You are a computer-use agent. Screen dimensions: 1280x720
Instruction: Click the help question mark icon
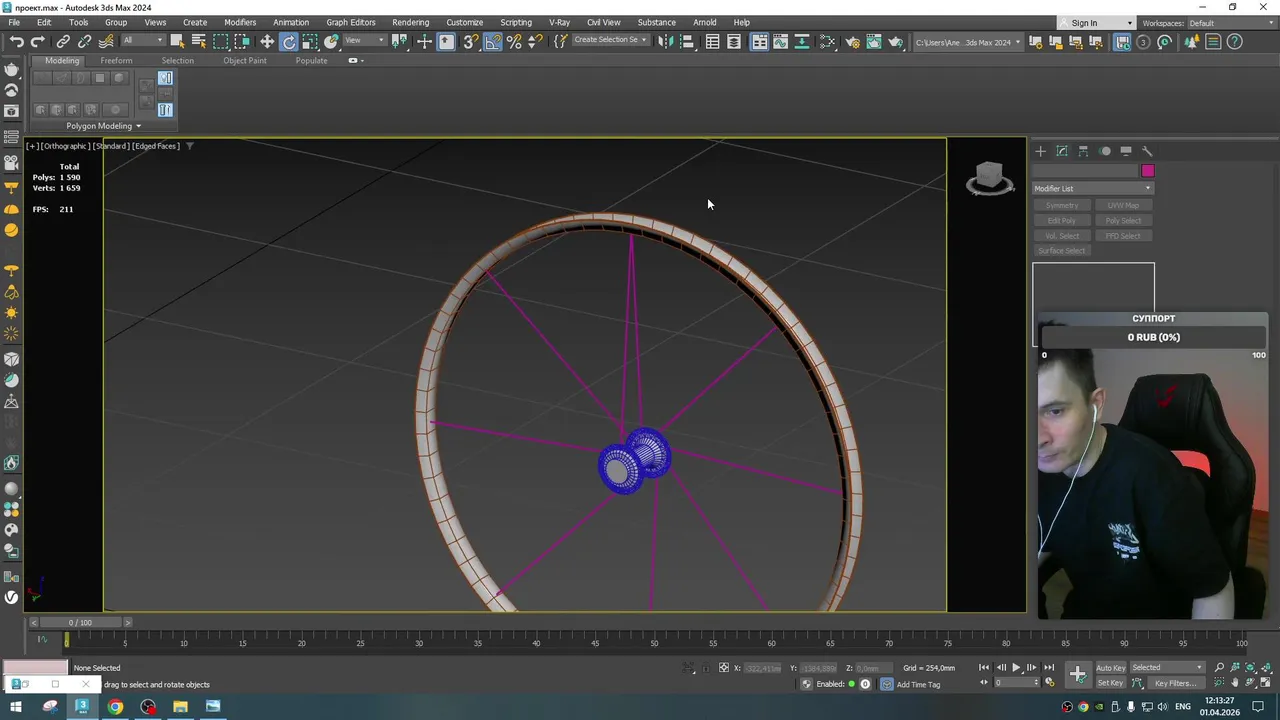coord(1235,41)
